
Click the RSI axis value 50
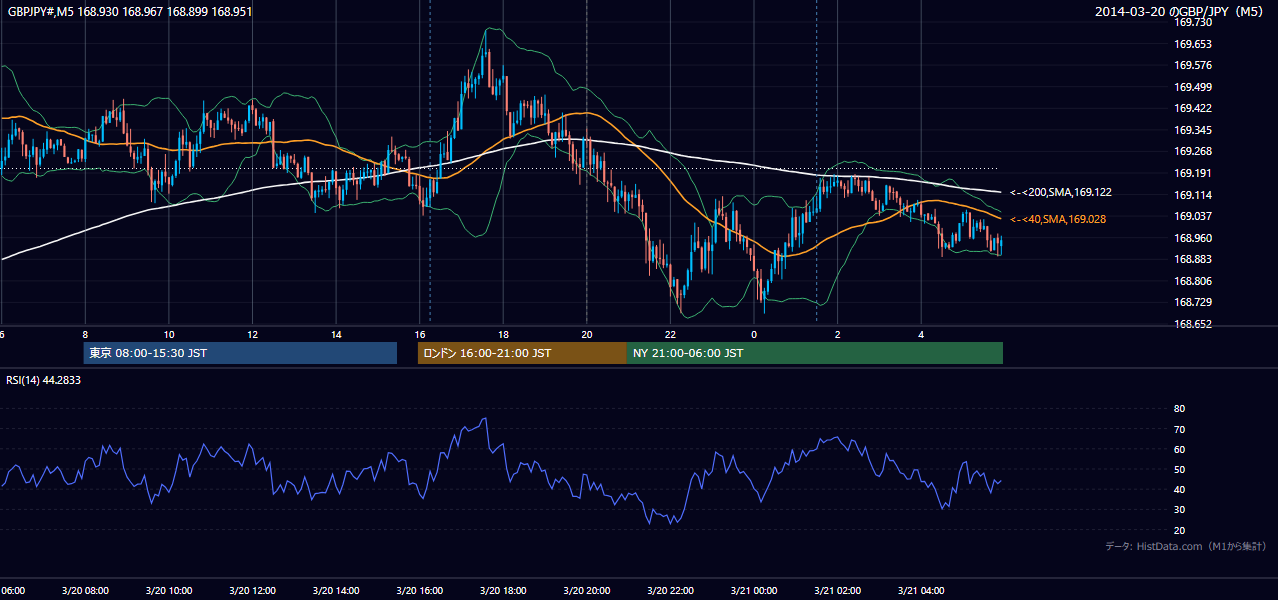(1179, 469)
